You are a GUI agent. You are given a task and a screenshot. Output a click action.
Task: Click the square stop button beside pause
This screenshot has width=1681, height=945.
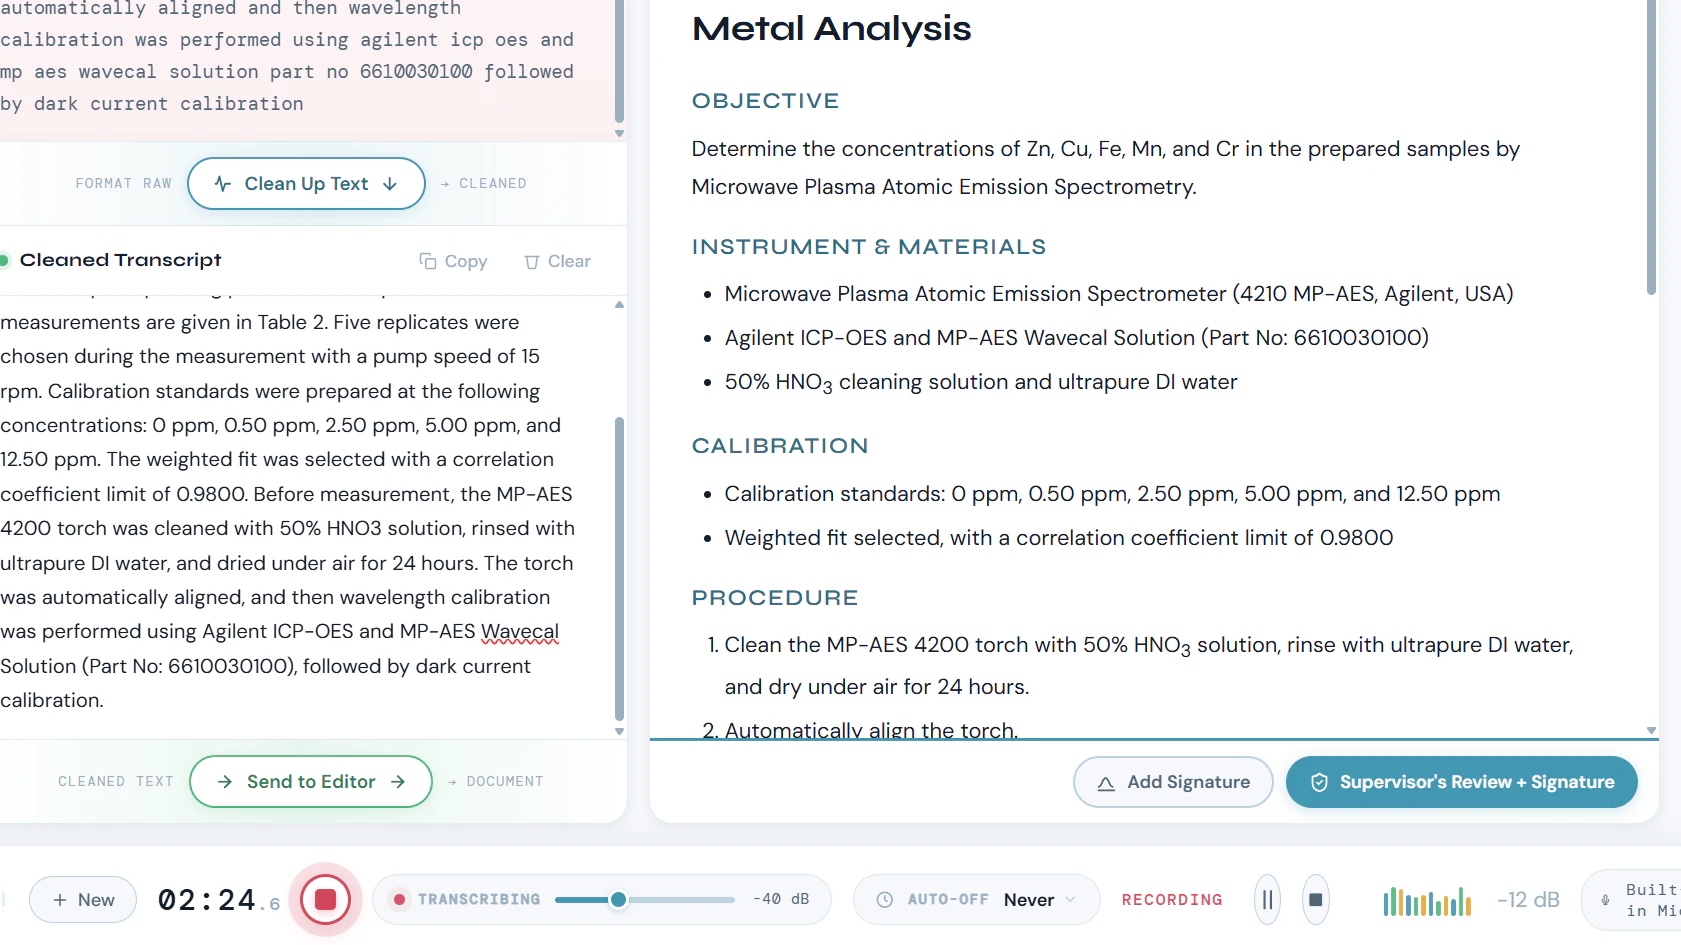1315,899
